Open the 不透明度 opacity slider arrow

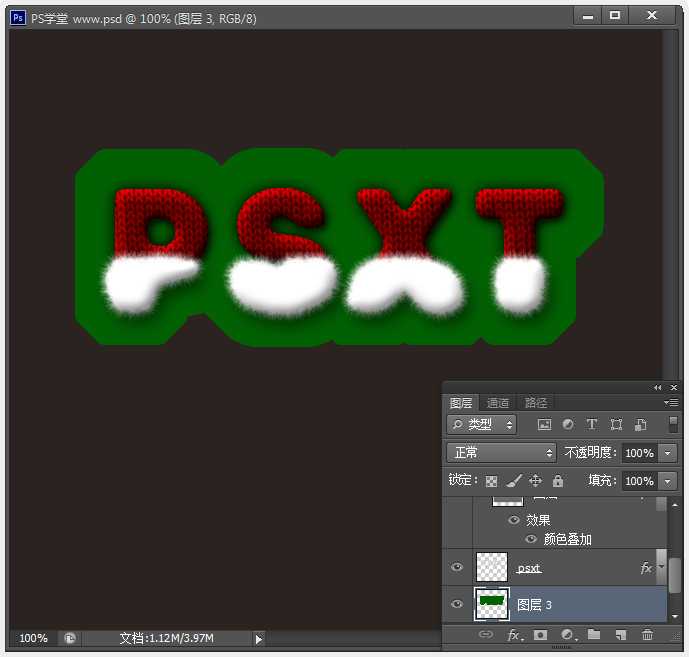[668, 453]
